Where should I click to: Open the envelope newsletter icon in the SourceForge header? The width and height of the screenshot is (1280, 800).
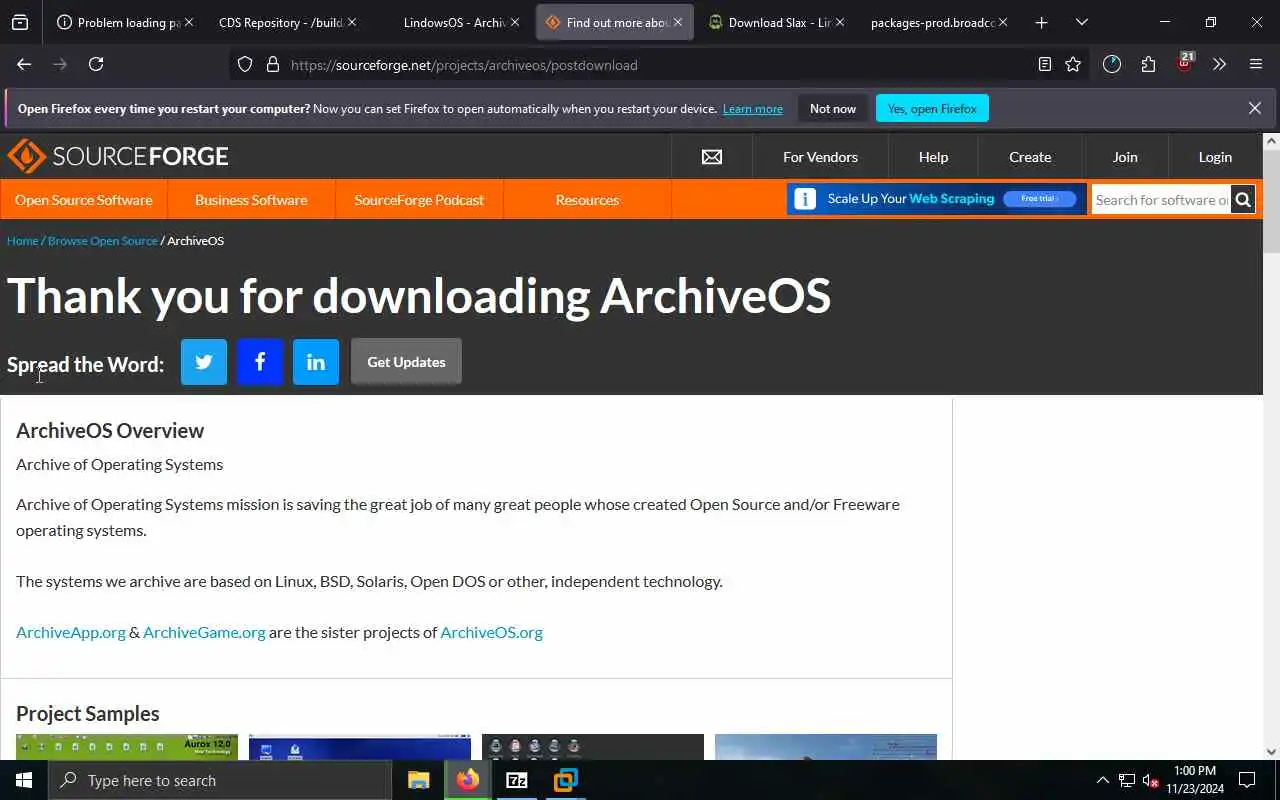(712, 157)
